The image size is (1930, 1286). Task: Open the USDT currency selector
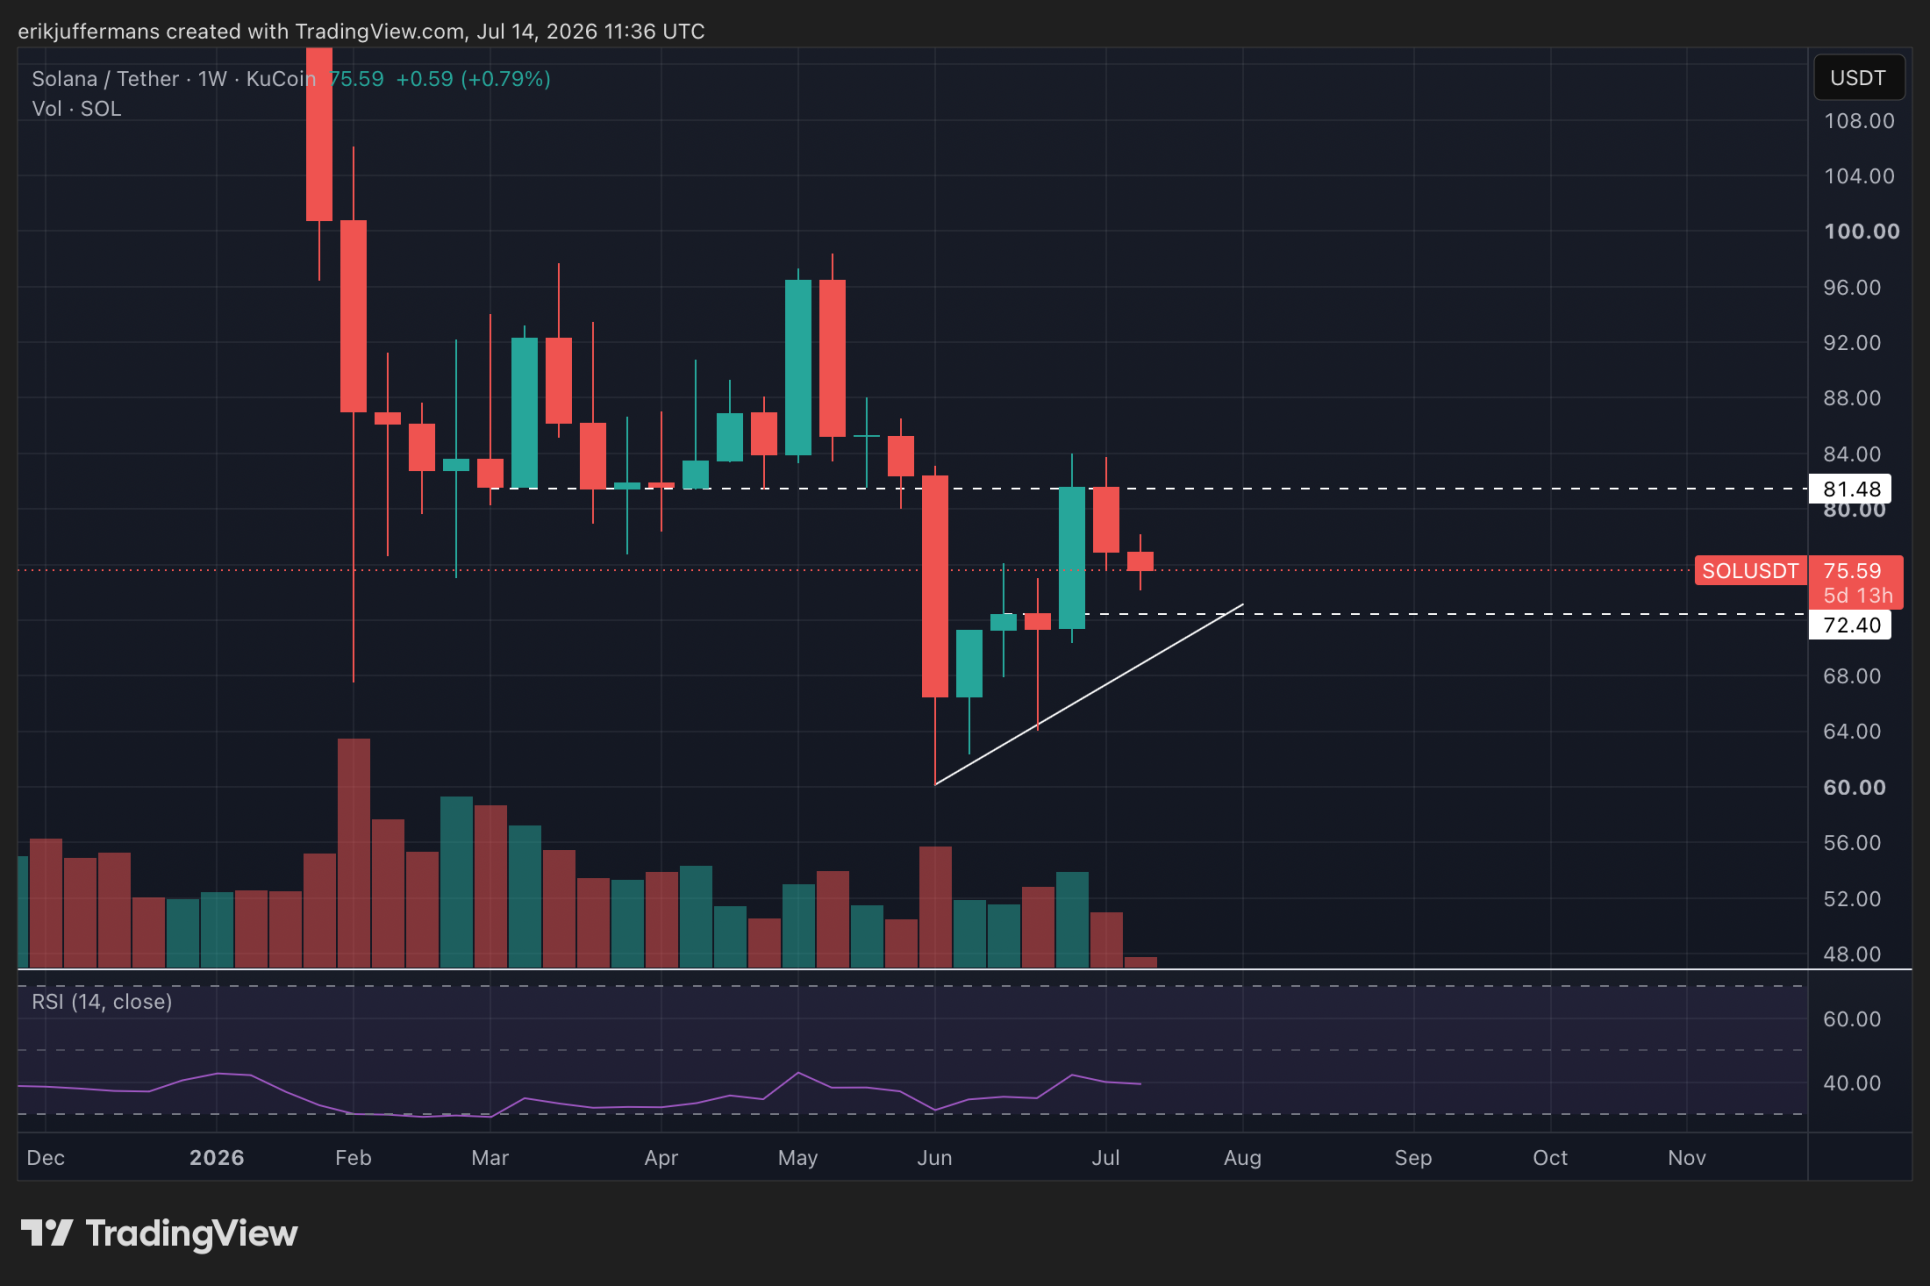pyautogui.click(x=1858, y=78)
